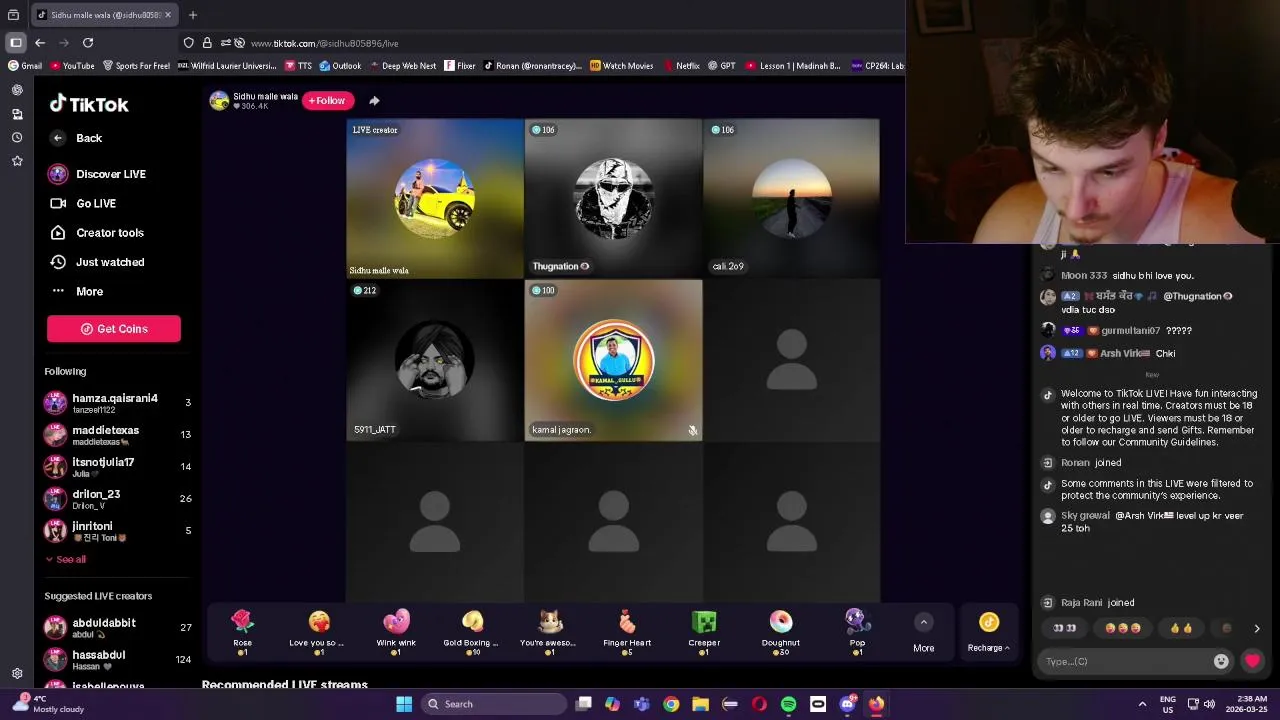Open browser sidebar settings gear
The height and width of the screenshot is (720, 1280).
(17, 674)
